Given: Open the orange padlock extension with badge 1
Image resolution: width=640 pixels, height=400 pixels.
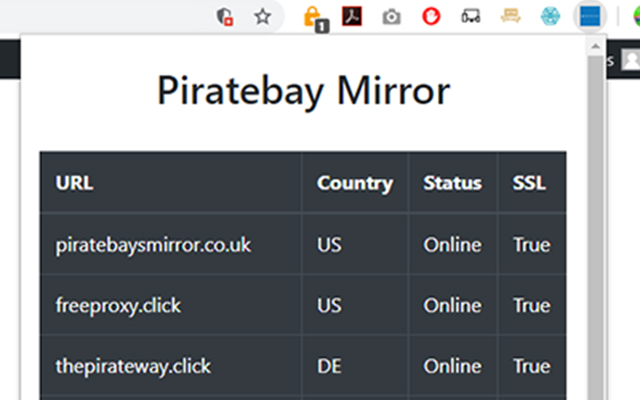Looking at the screenshot, I should click(316, 18).
